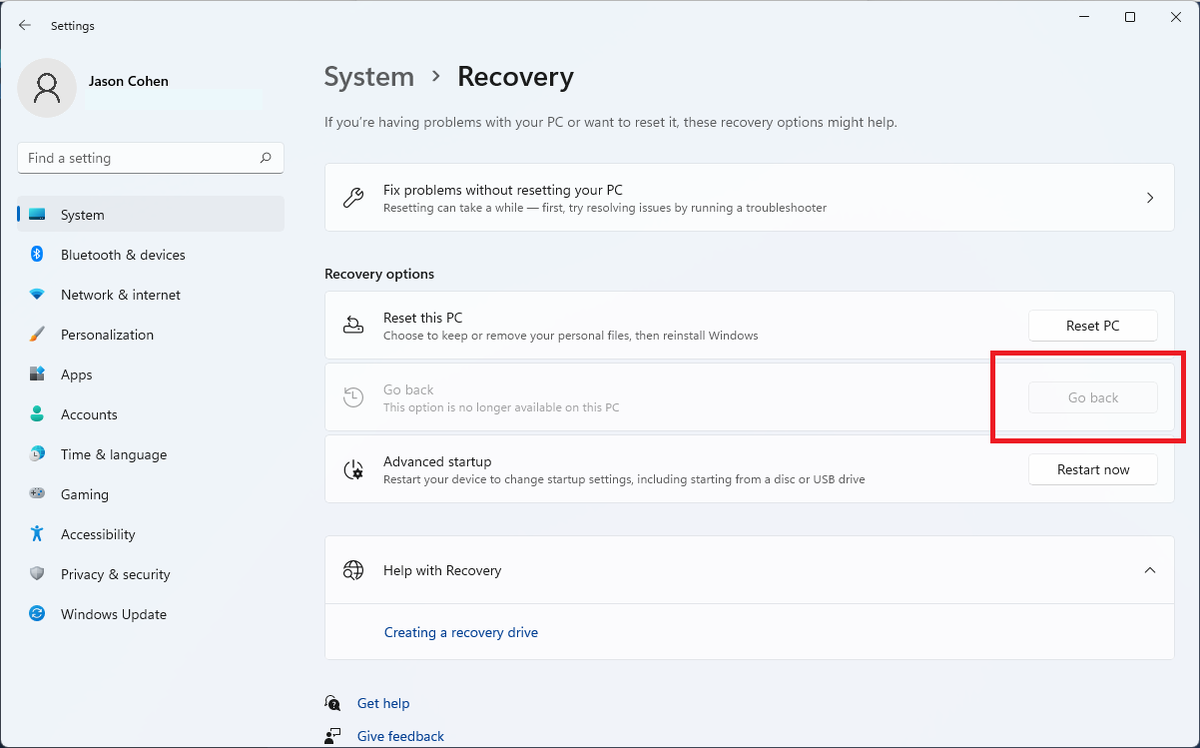
Task: Click the Recovery options heading
Action: click(379, 274)
